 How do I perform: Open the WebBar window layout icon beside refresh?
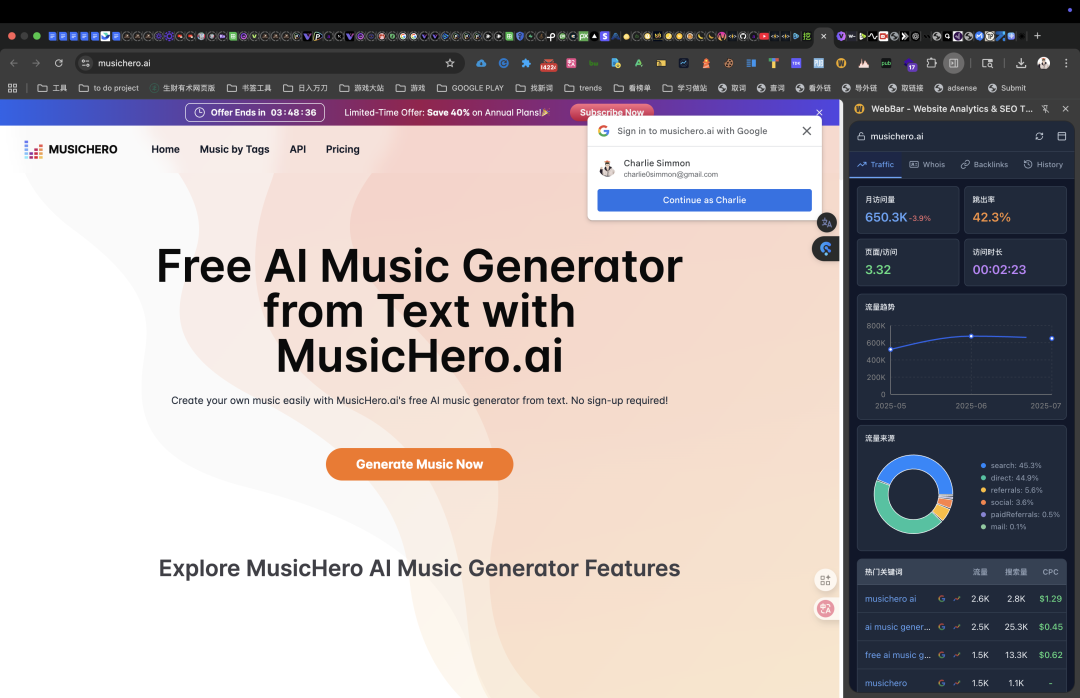click(x=1061, y=136)
